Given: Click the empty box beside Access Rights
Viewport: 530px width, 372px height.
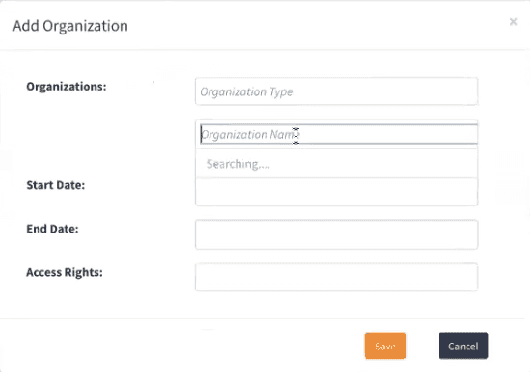Looking at the screenshot, I should coord(336,277).
